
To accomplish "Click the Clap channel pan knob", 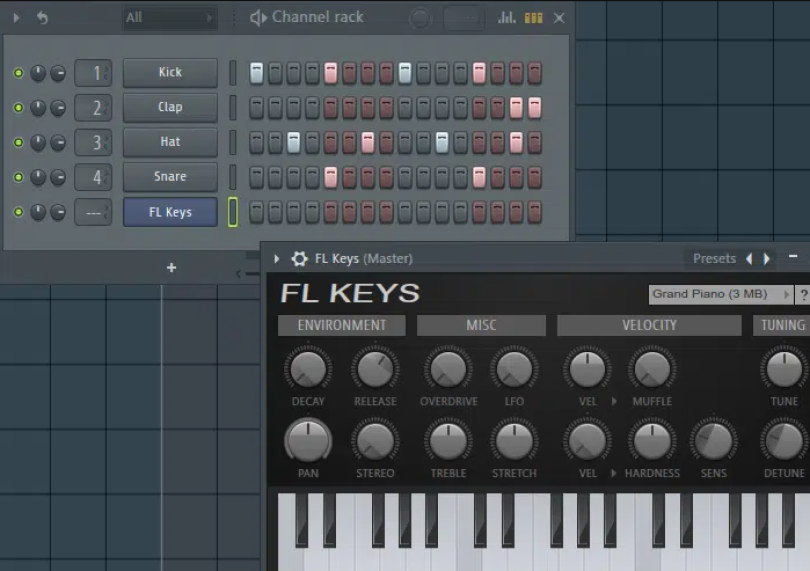I will (38, 107).
